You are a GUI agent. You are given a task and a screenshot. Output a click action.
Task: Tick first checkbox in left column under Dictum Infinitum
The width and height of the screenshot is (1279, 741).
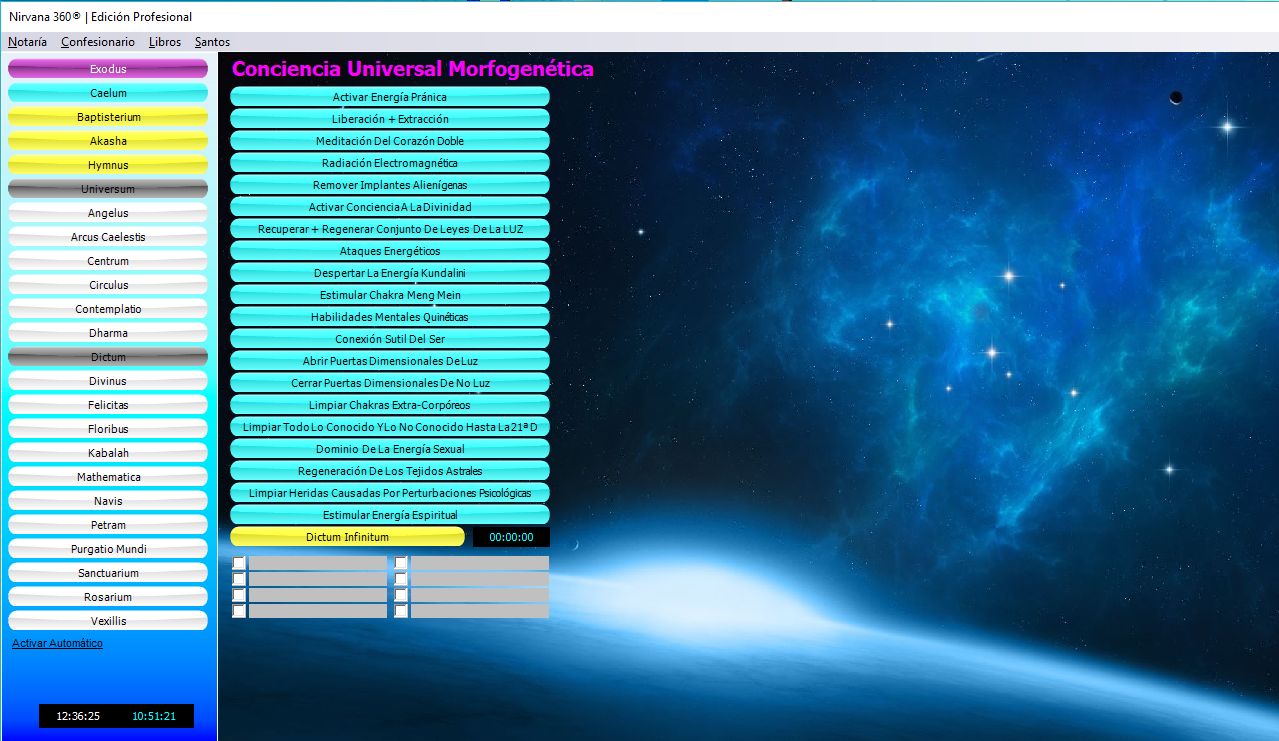[x=239, y=563]
